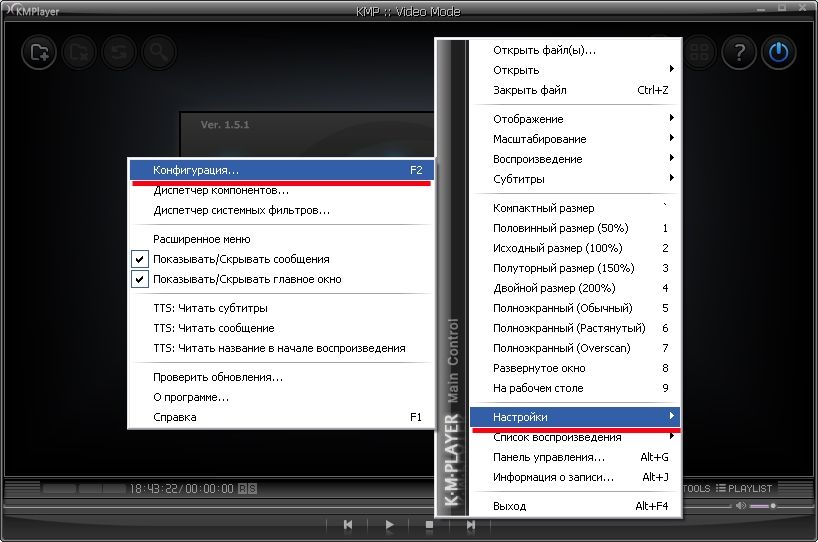The height and width of the screenshot is (542, 818).
Task: Select Половинный размер (50%)
Action: coord(575,228)
